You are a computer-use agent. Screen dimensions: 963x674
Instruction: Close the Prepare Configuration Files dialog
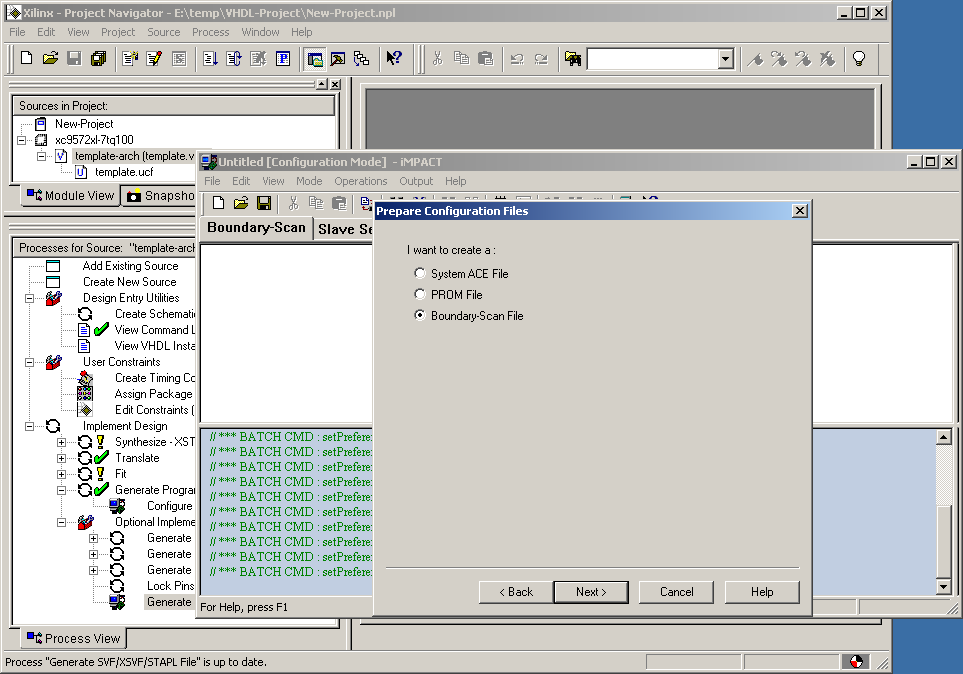(x=800, y=211)
